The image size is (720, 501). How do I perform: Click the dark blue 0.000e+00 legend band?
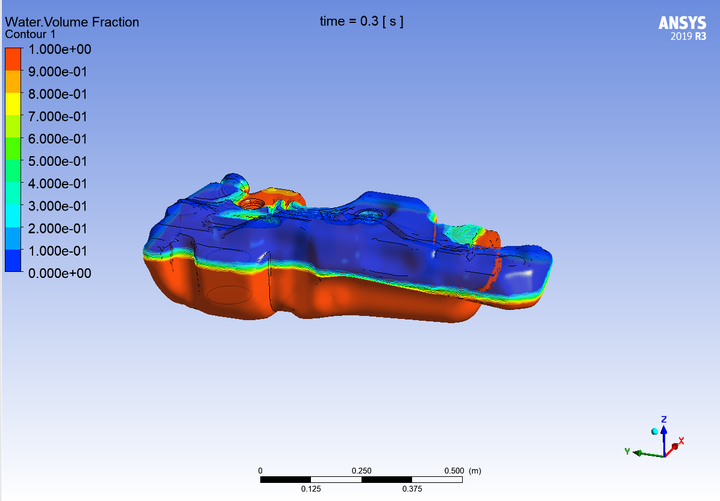pos(13,260)
